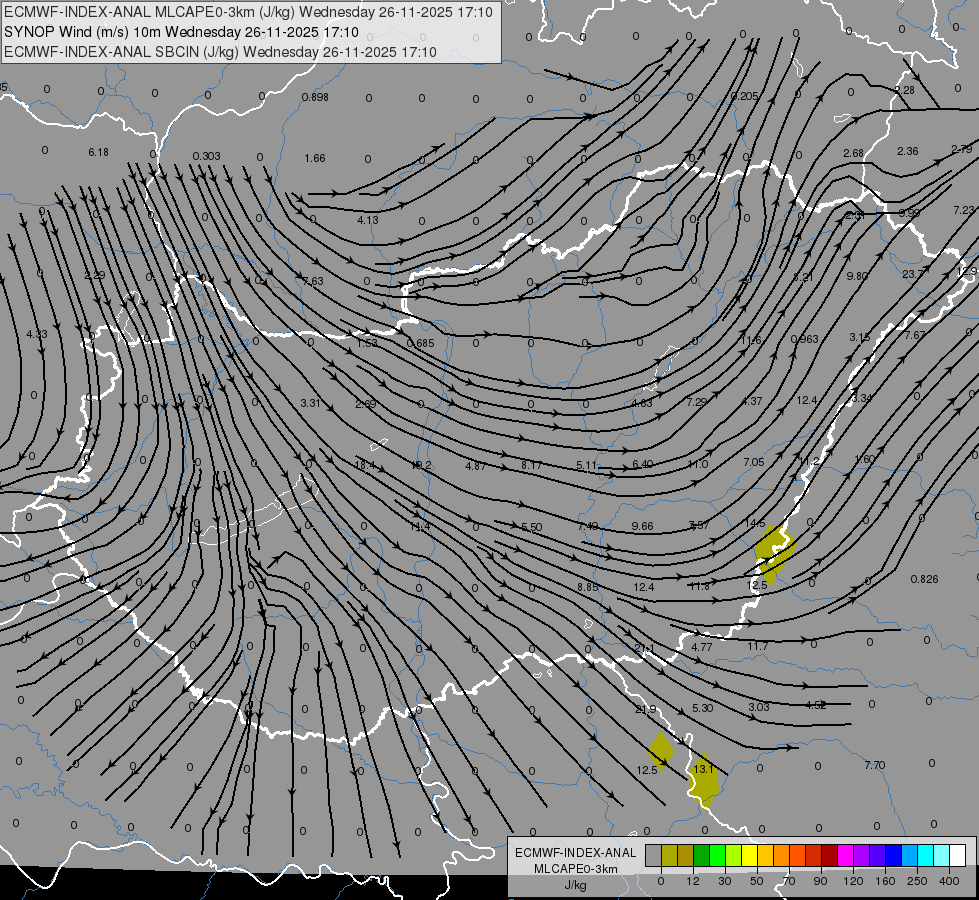Image resolution: width=979 pixels, height=900 pixels.
Task: Click the MLCAPE0-3km title line
Action: (x=248, y=12)
